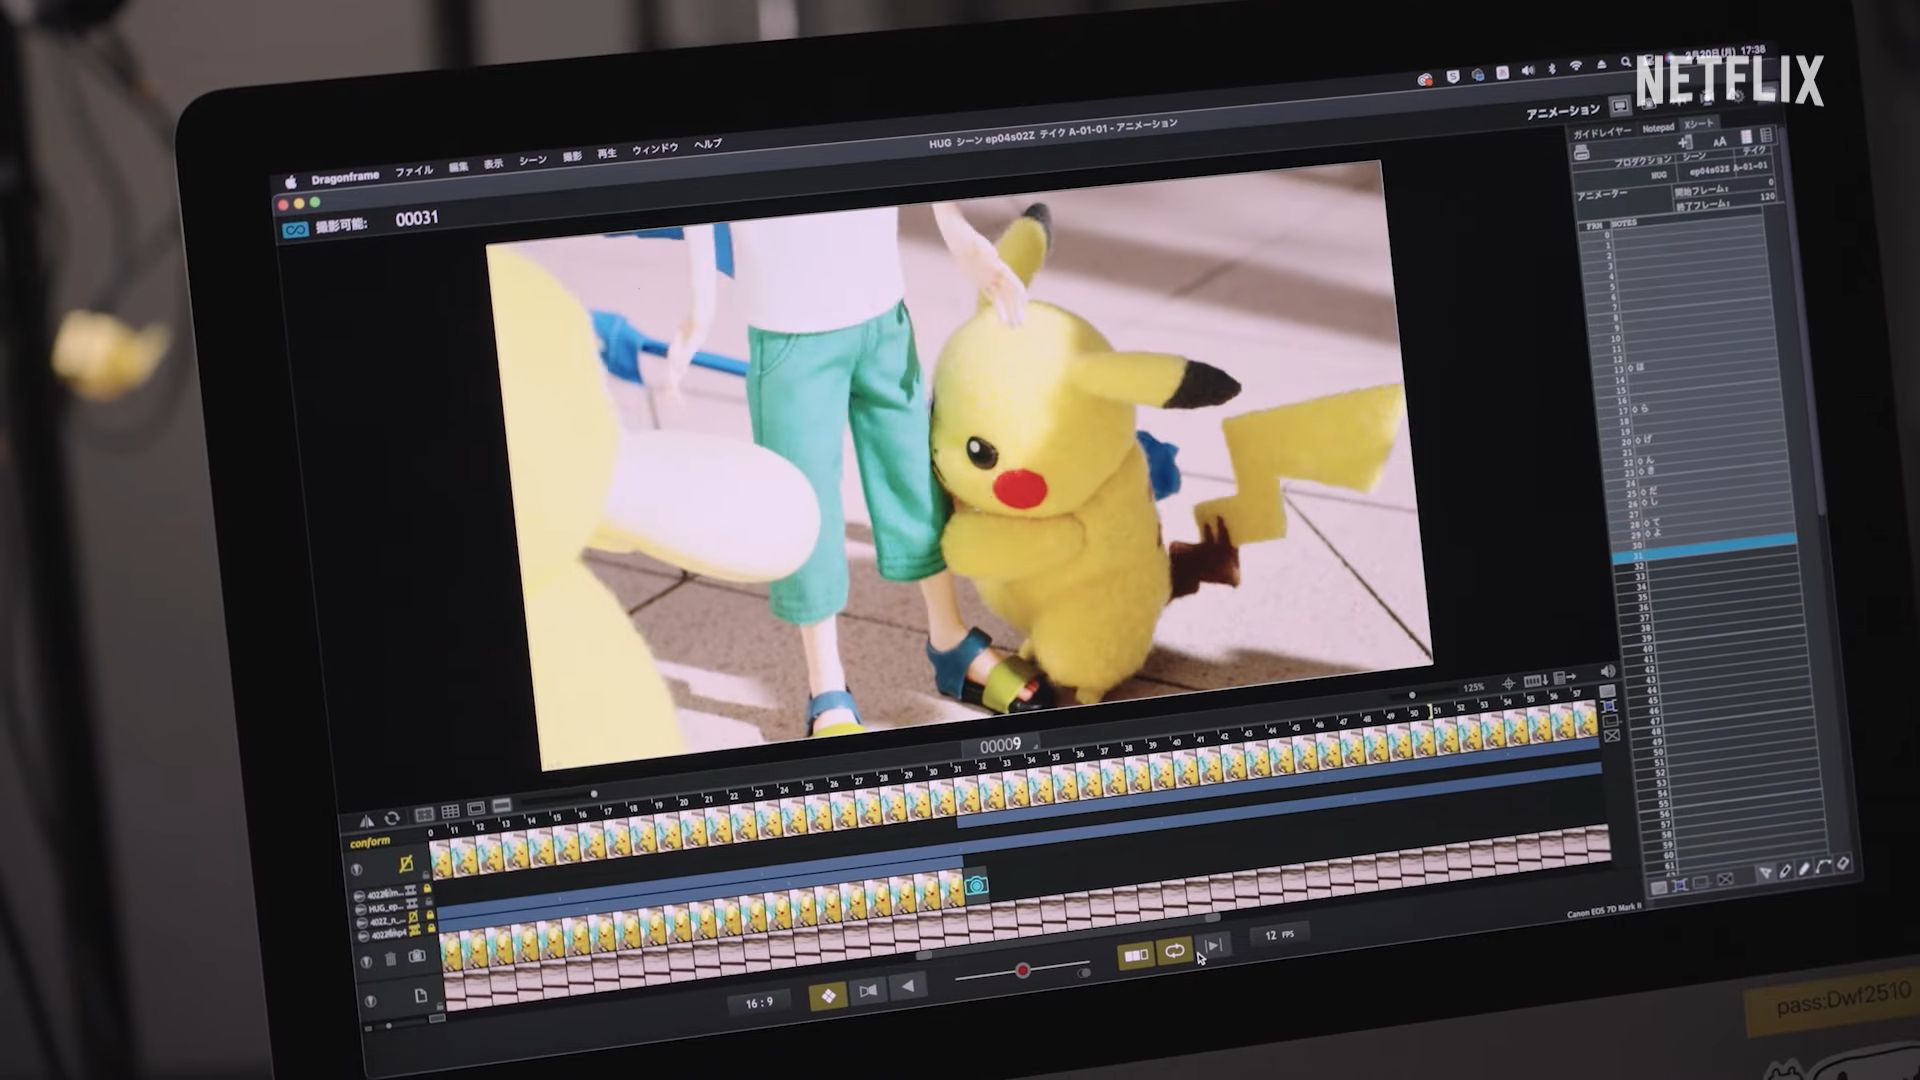Open the シーン menu

tap(532, 161)
